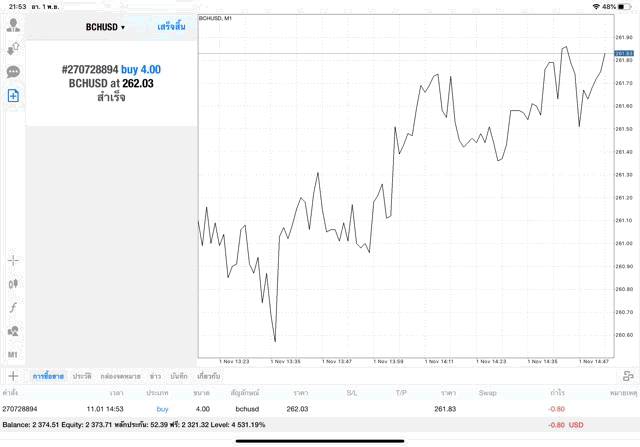Click the plus icon beside the bottom tabs

pyautogui.click(x=13, y=376)
